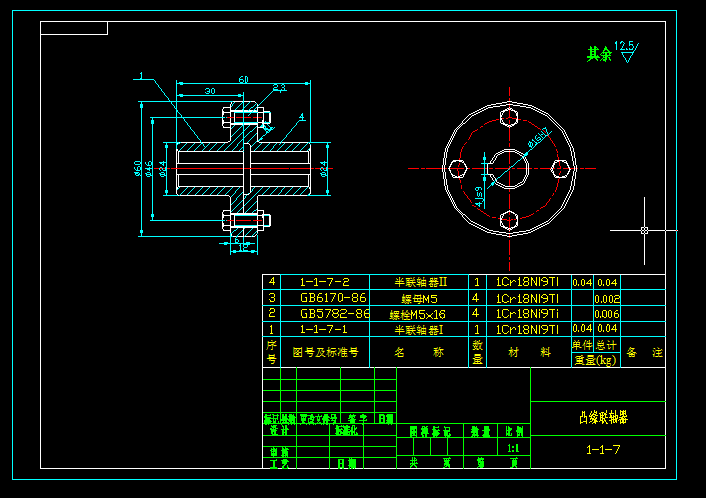The height and width of the screenshot is (498, 706).
Task: Click the '共 页' sheet count cell
Action: click(430, 463)
